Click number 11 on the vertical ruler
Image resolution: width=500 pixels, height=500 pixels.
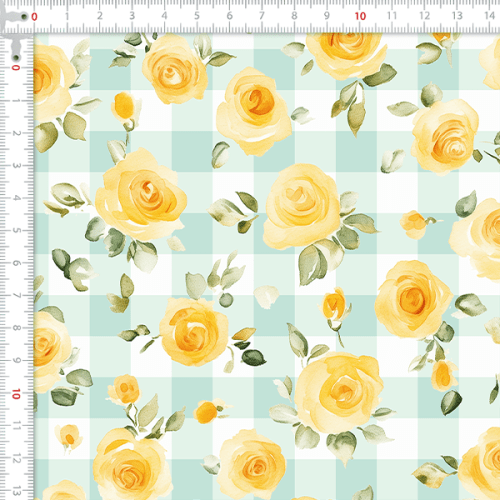tap(16, 426)
